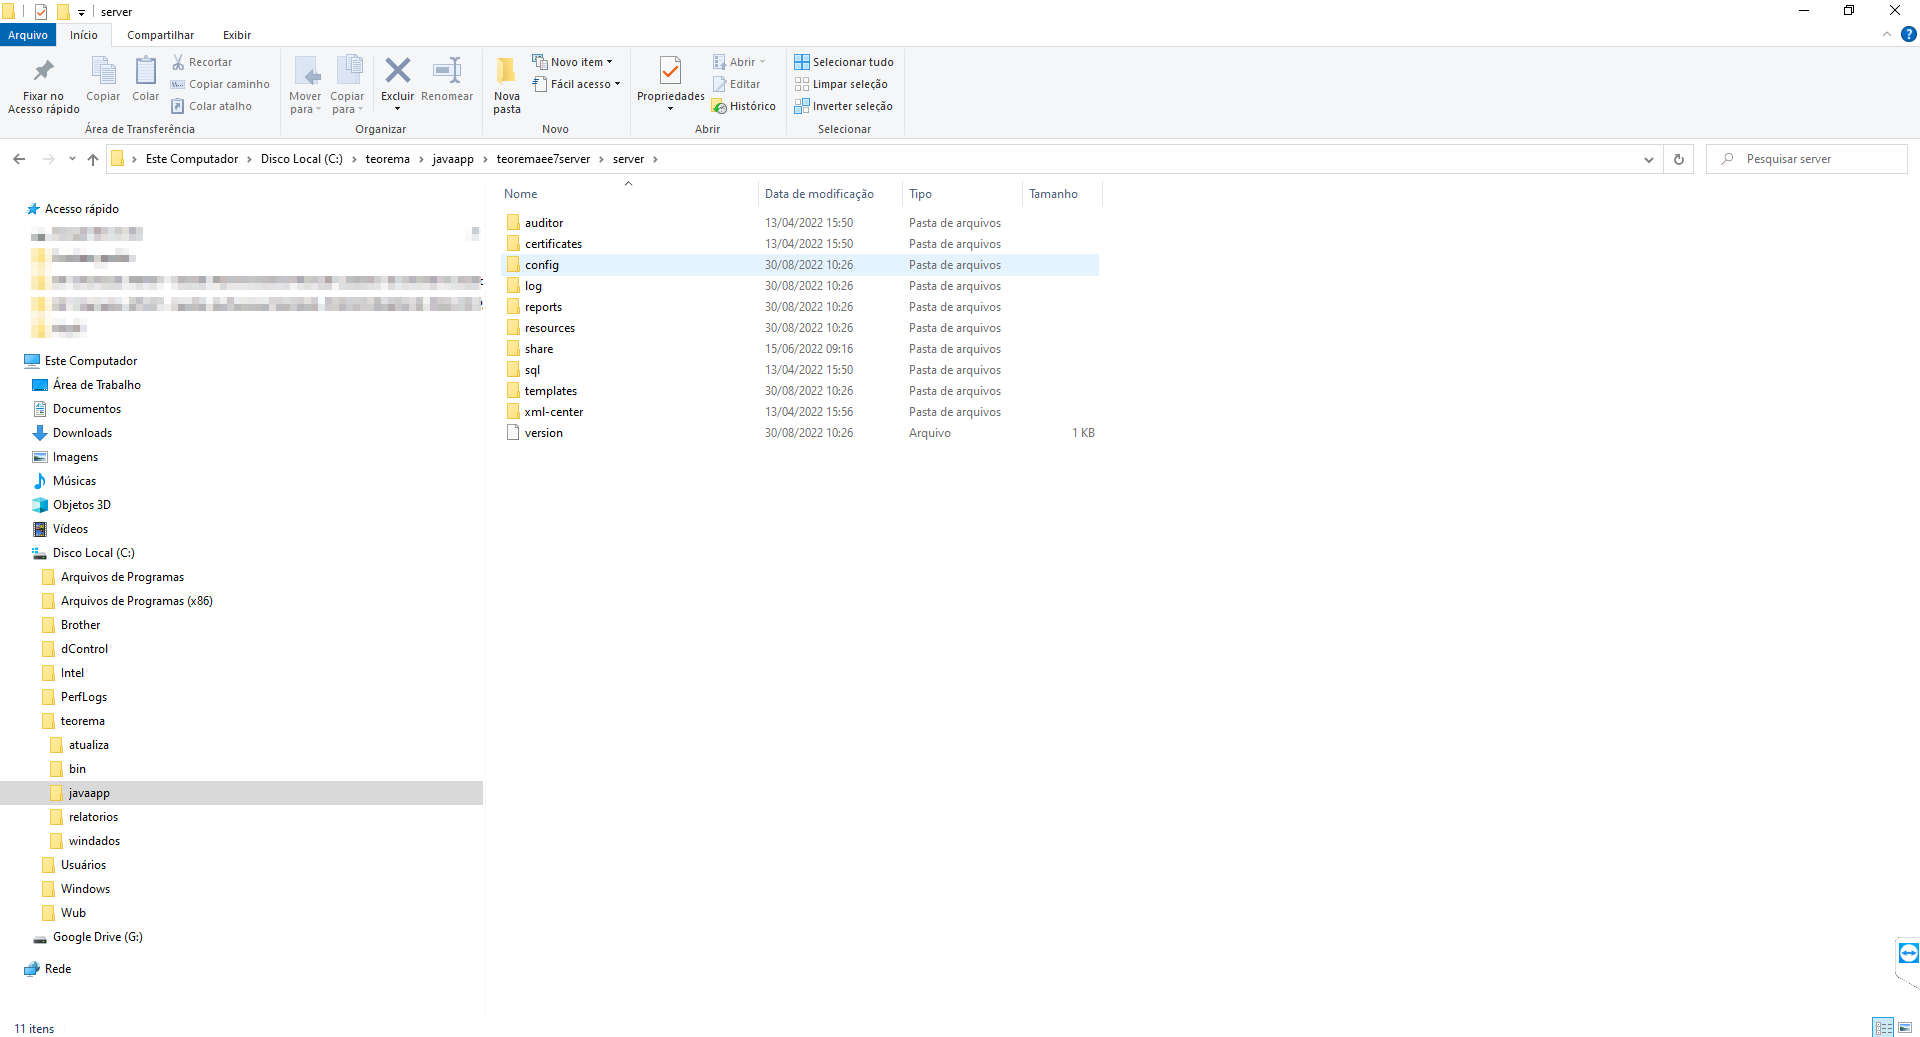Expand chevron after teorema in address bar
Image resolution: width=1920 pixels, height=1037 pixels.
[x=421, y=159]
